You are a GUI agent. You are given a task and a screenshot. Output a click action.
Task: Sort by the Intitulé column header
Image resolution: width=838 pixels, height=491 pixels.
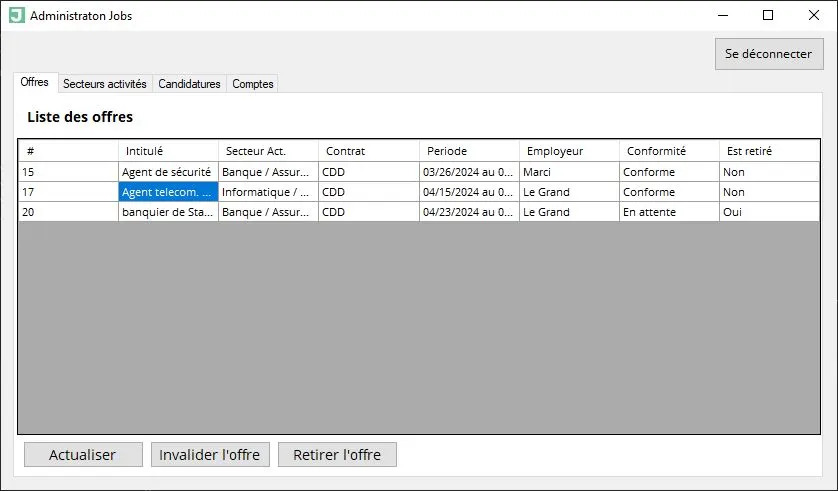click(x=168, y=151)
